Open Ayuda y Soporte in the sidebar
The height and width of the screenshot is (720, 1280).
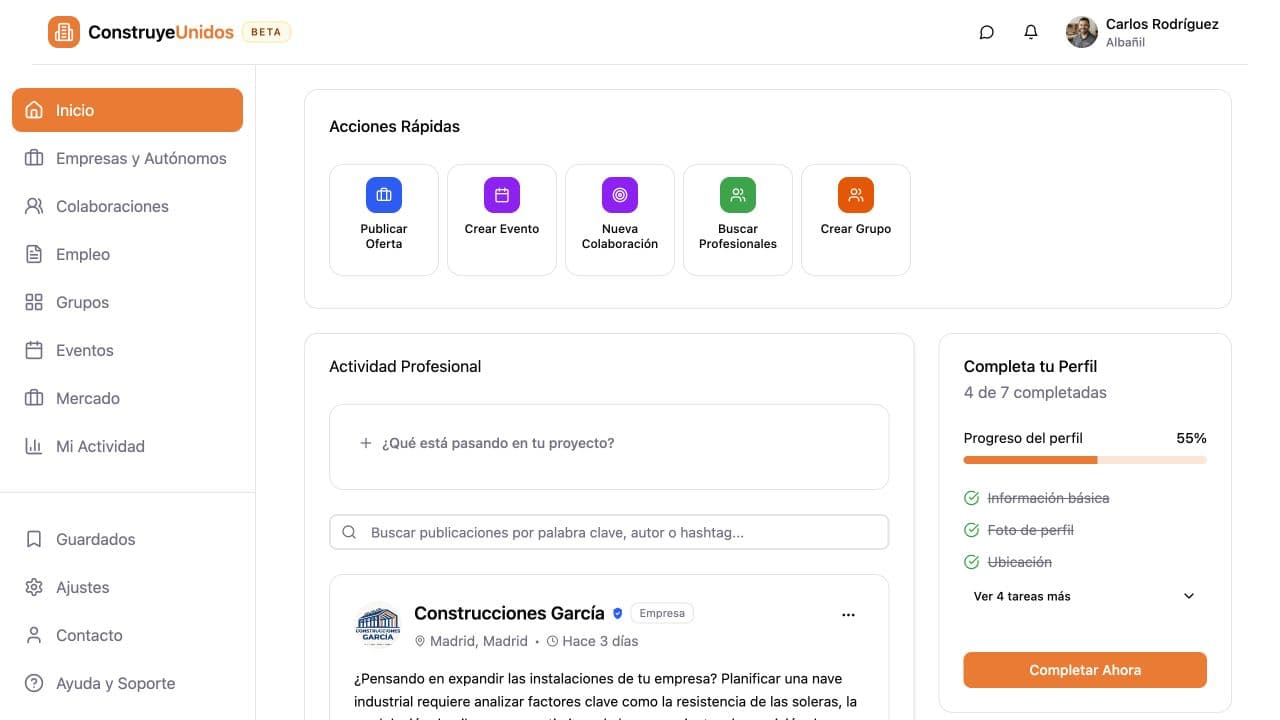pos(127,683)
